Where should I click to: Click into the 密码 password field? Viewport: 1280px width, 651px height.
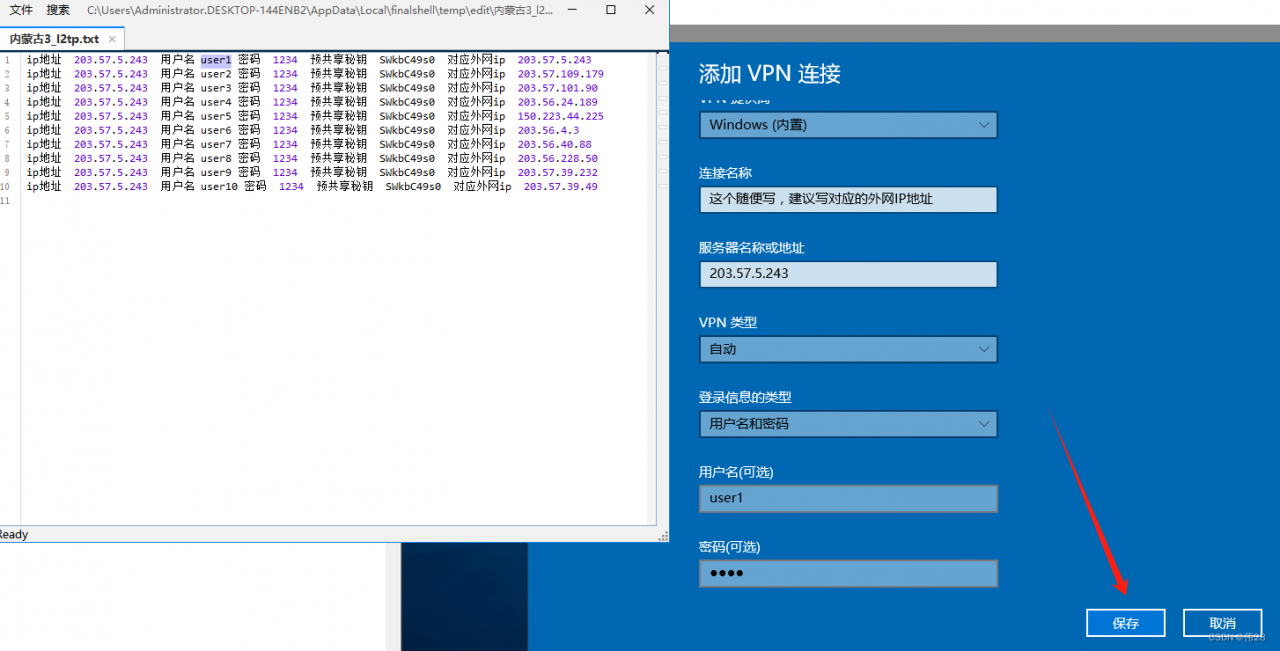pyautogui.click(x=848, y=573)
